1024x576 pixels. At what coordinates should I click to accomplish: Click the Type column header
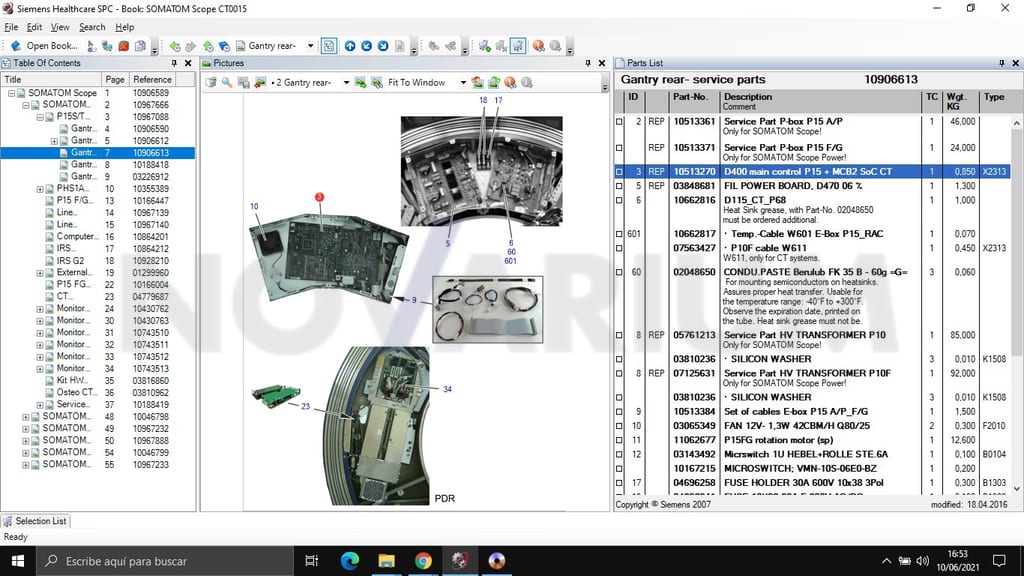pyautogui.click(x=994, y=101)
